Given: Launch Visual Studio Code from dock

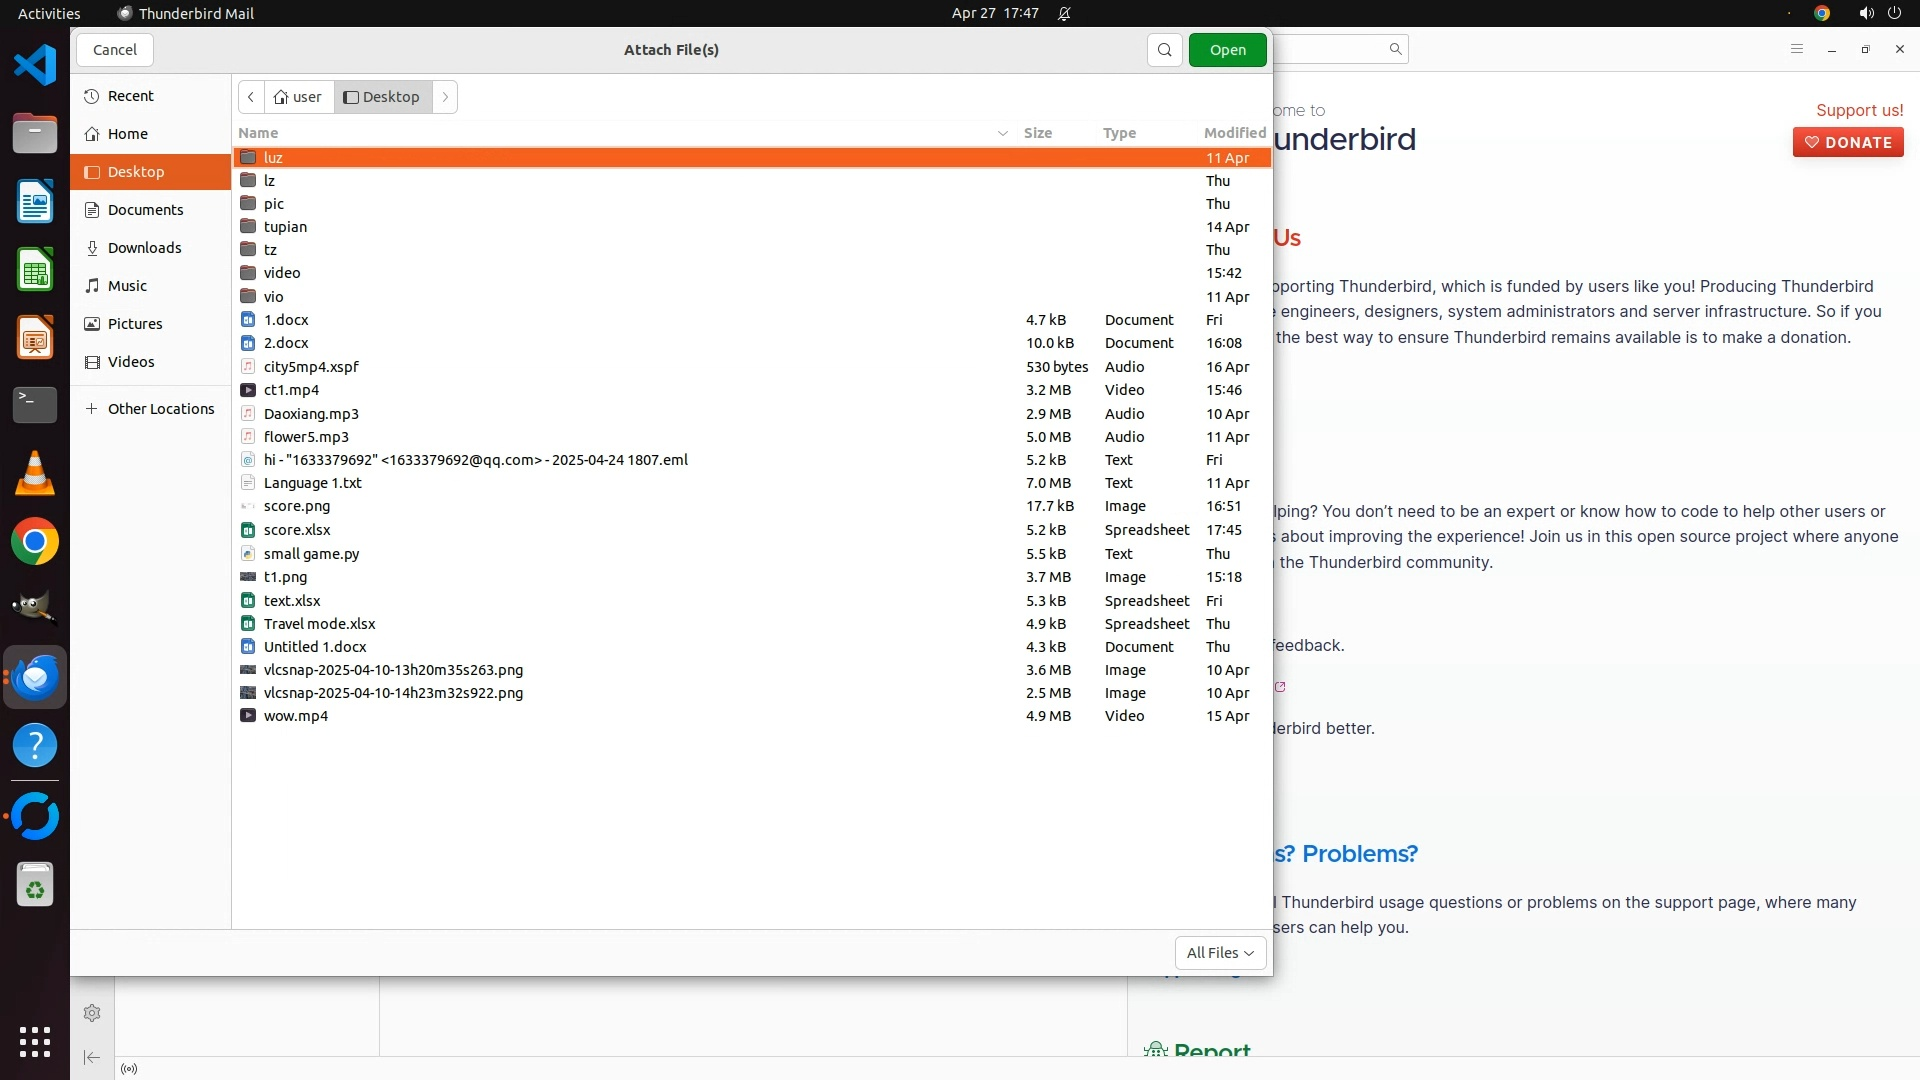Looking at the screenshot, I should click(x=35, y=66).
